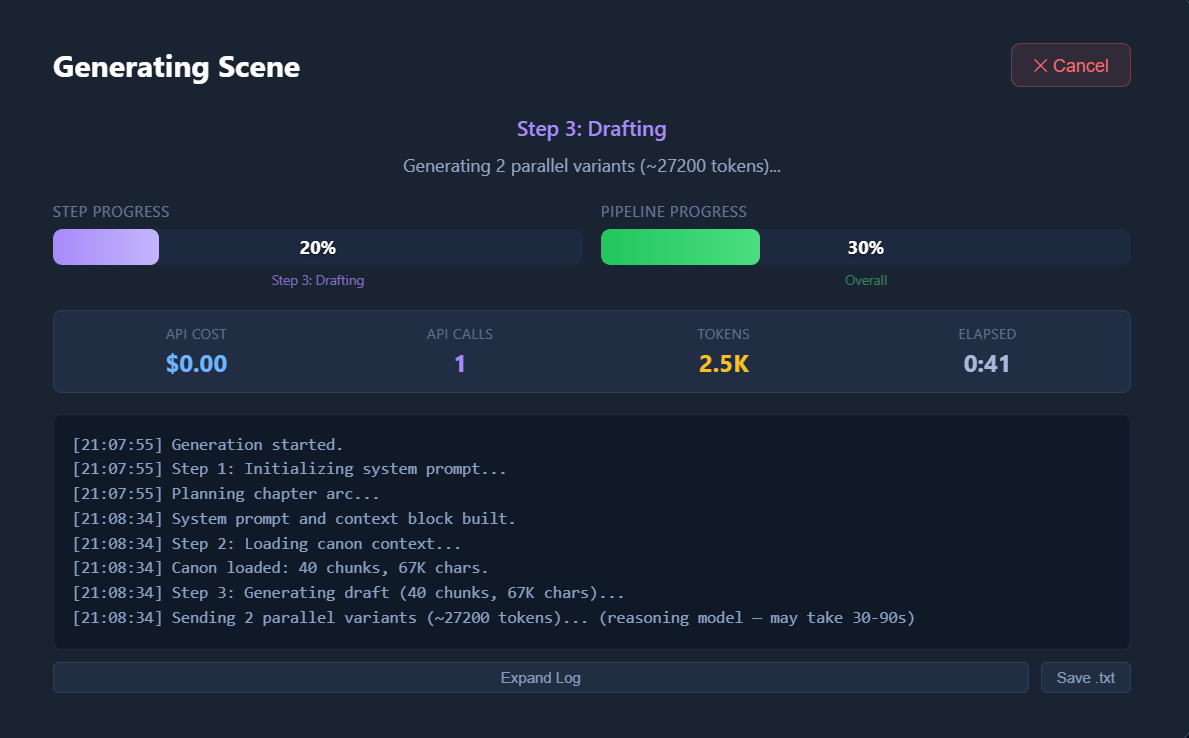Click the TOKENS label
1189x738 pixels.
point(723,334)
